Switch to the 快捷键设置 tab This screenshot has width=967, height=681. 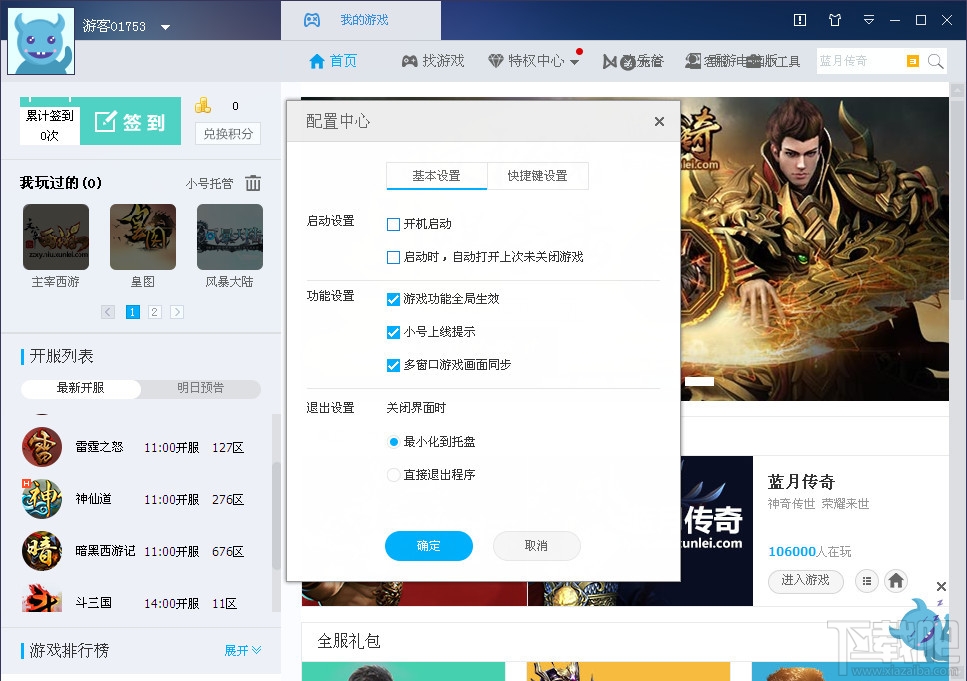click(537, 176)
